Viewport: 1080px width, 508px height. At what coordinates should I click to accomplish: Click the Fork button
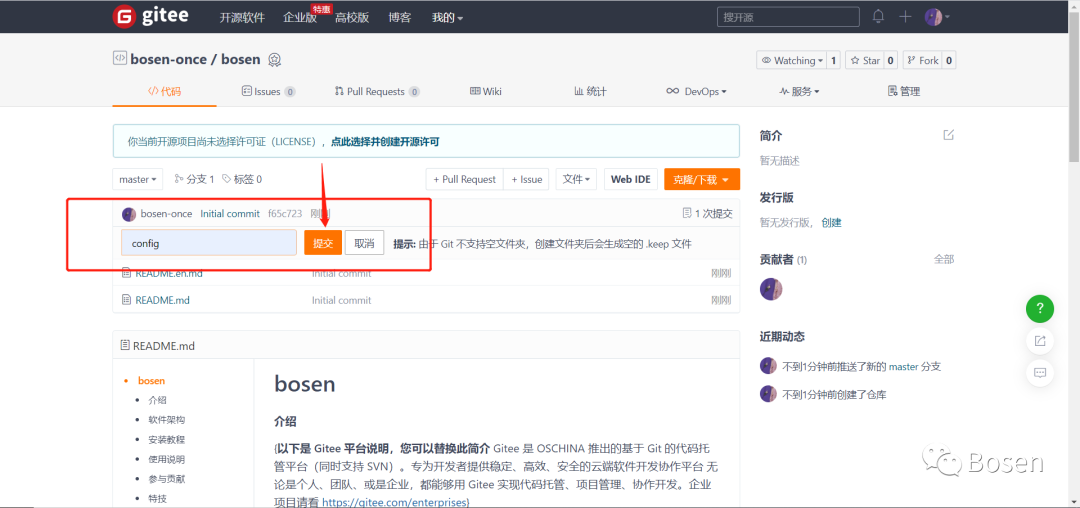coord(922,61)
